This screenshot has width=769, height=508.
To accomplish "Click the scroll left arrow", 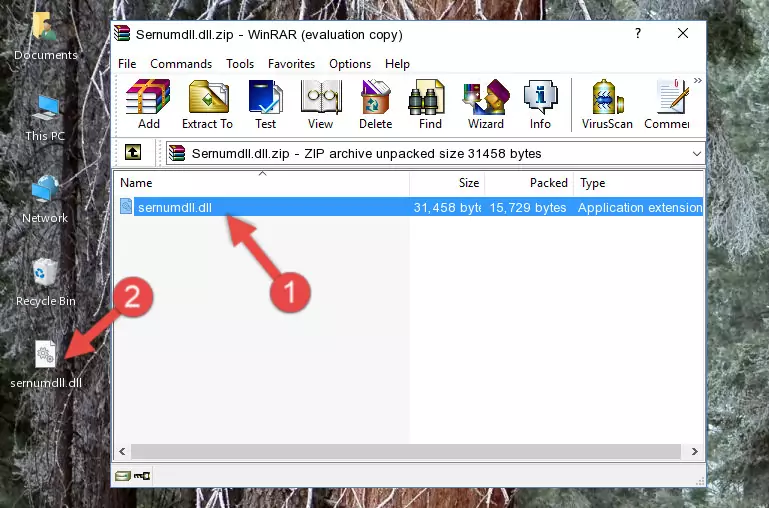I will point(122,451).
